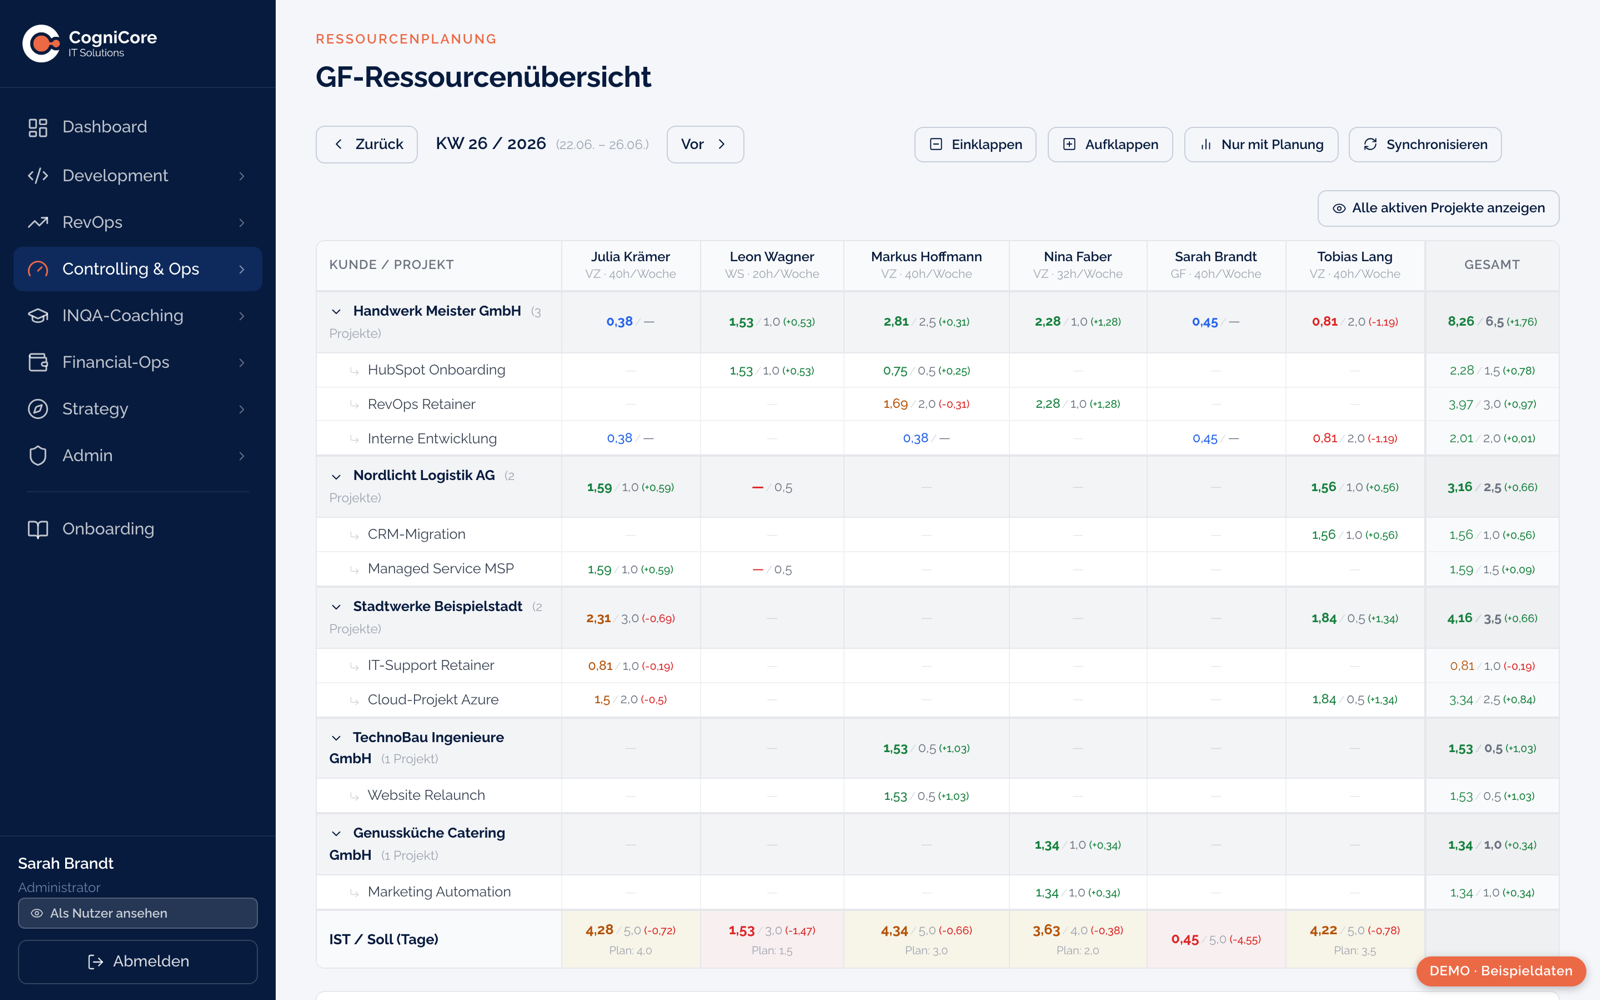Click the INQA-Coaching graduation cap icon
The image size is (1600, 1000).
click(x=38, y=316)
